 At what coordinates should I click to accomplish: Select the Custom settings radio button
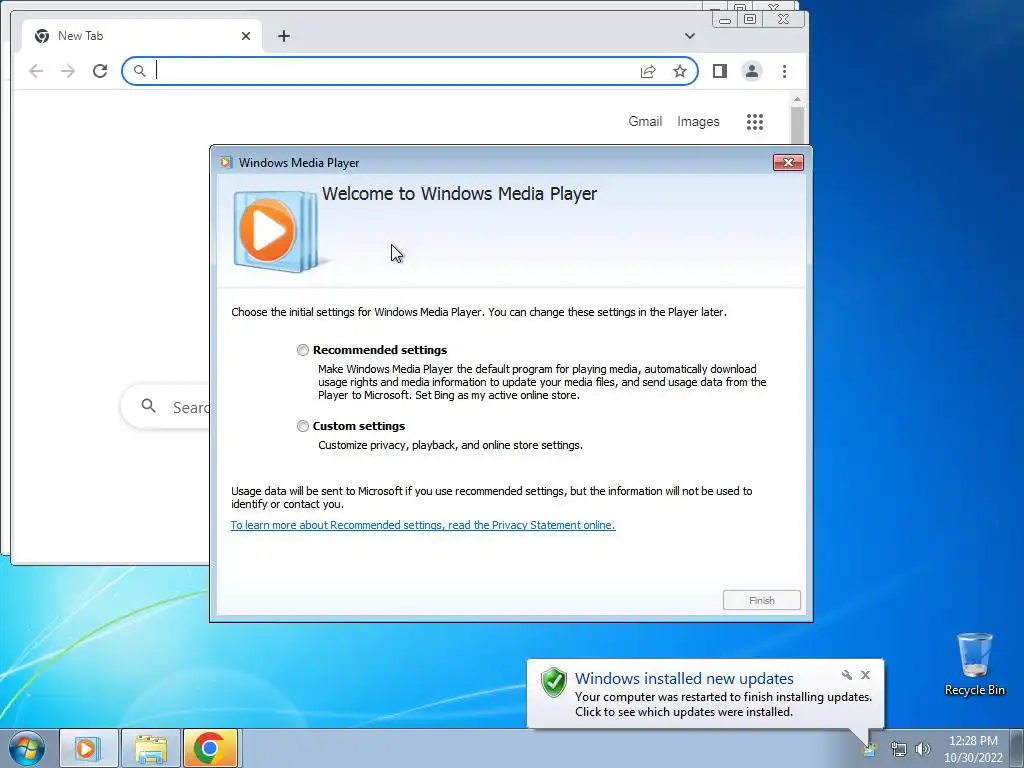tap(302, 426)
